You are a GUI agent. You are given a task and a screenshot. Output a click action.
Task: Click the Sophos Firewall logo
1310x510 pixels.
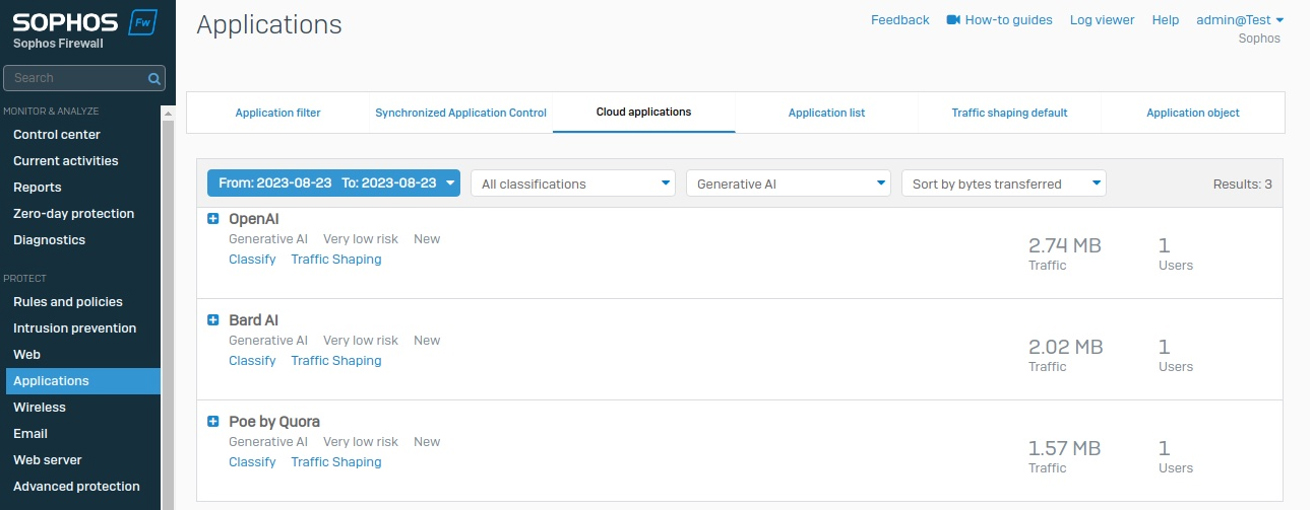(85, 28)
